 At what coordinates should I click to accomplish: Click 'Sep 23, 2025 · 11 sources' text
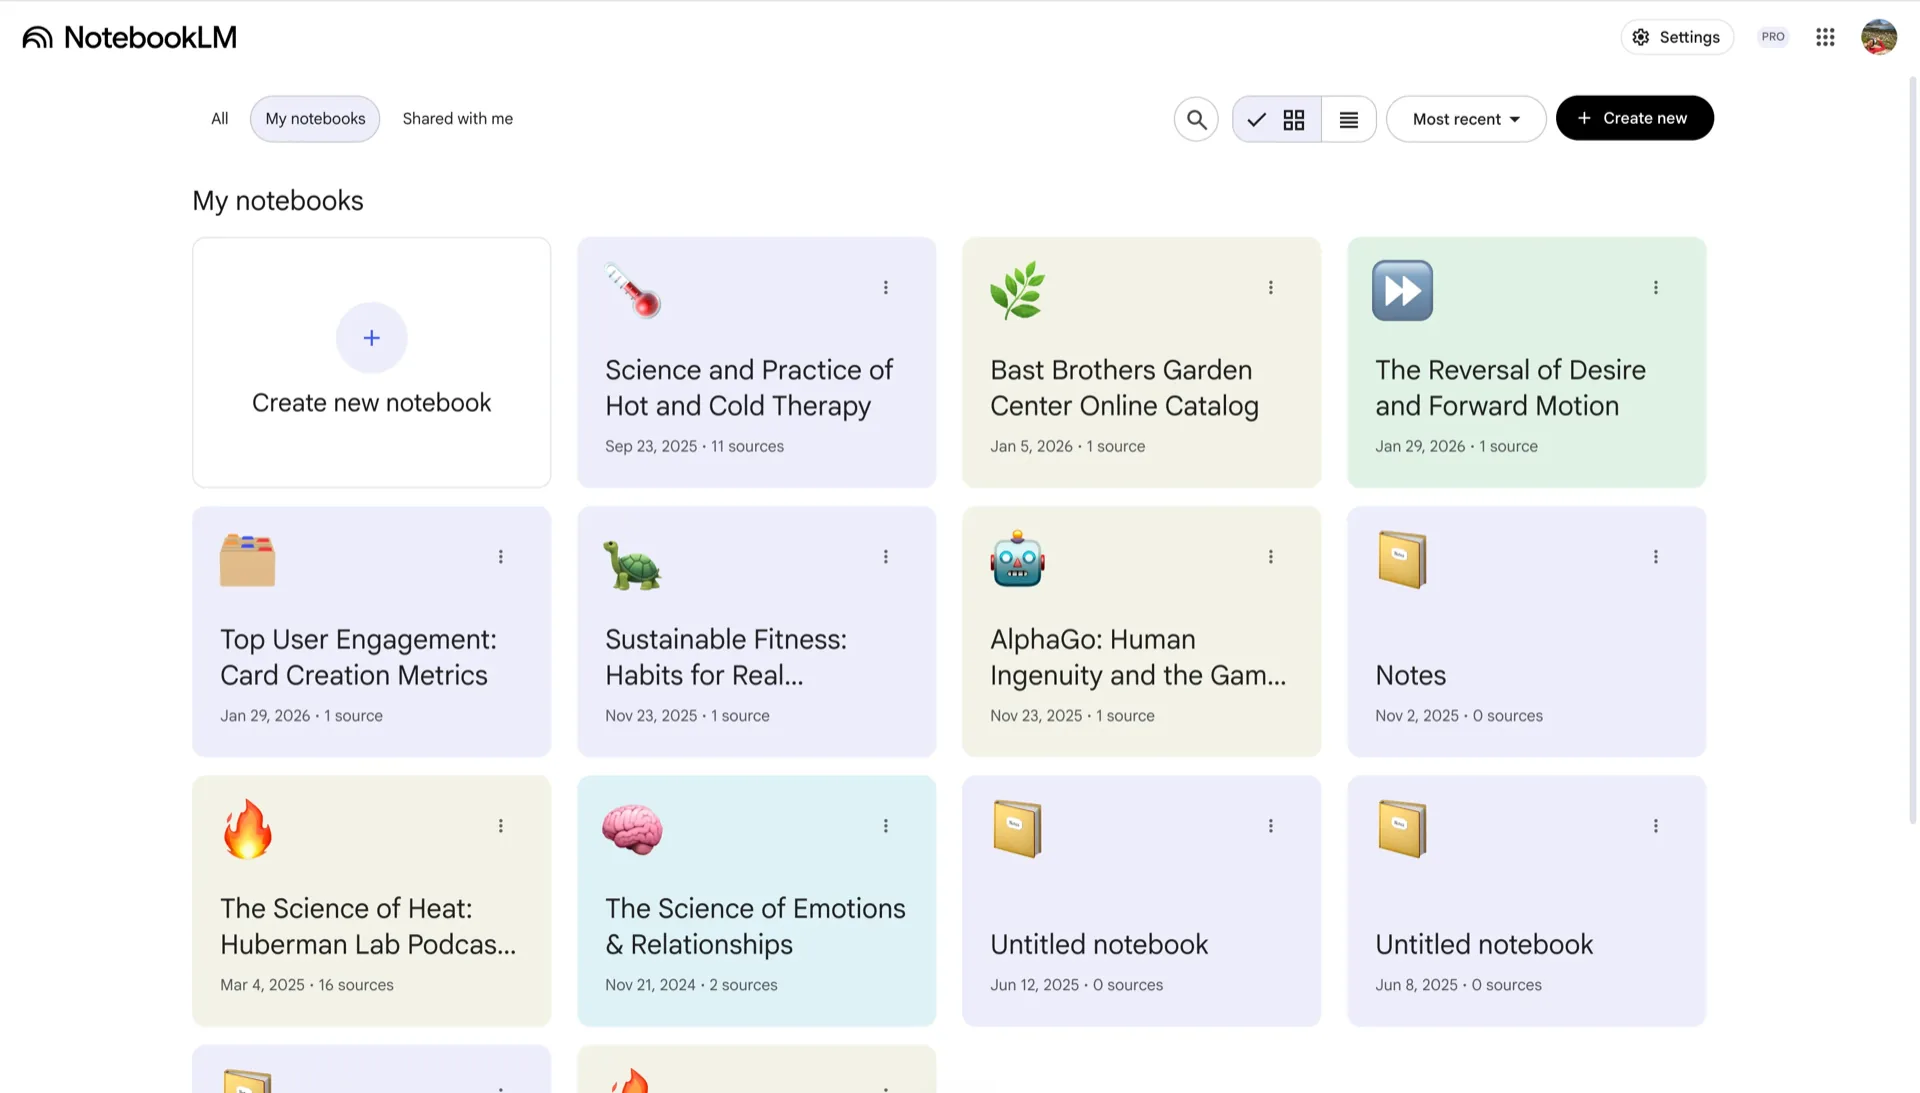tap(694, 447)
